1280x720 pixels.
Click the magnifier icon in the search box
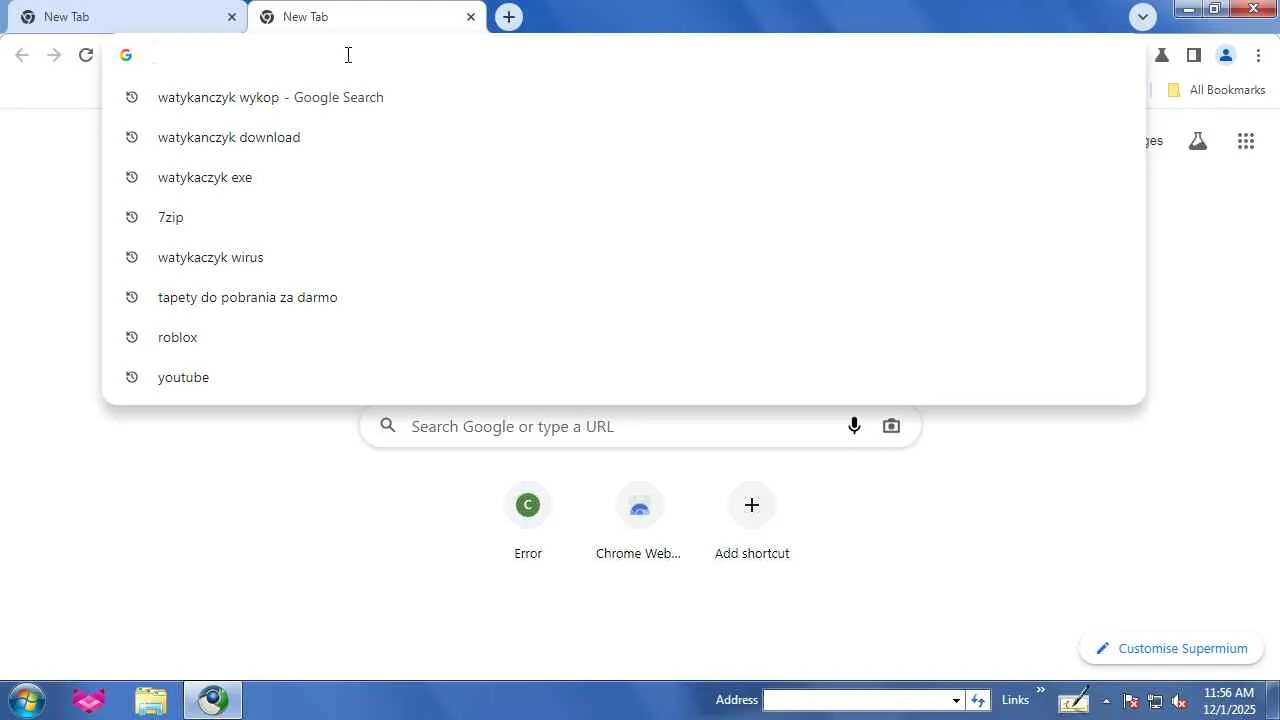(388, 426)
